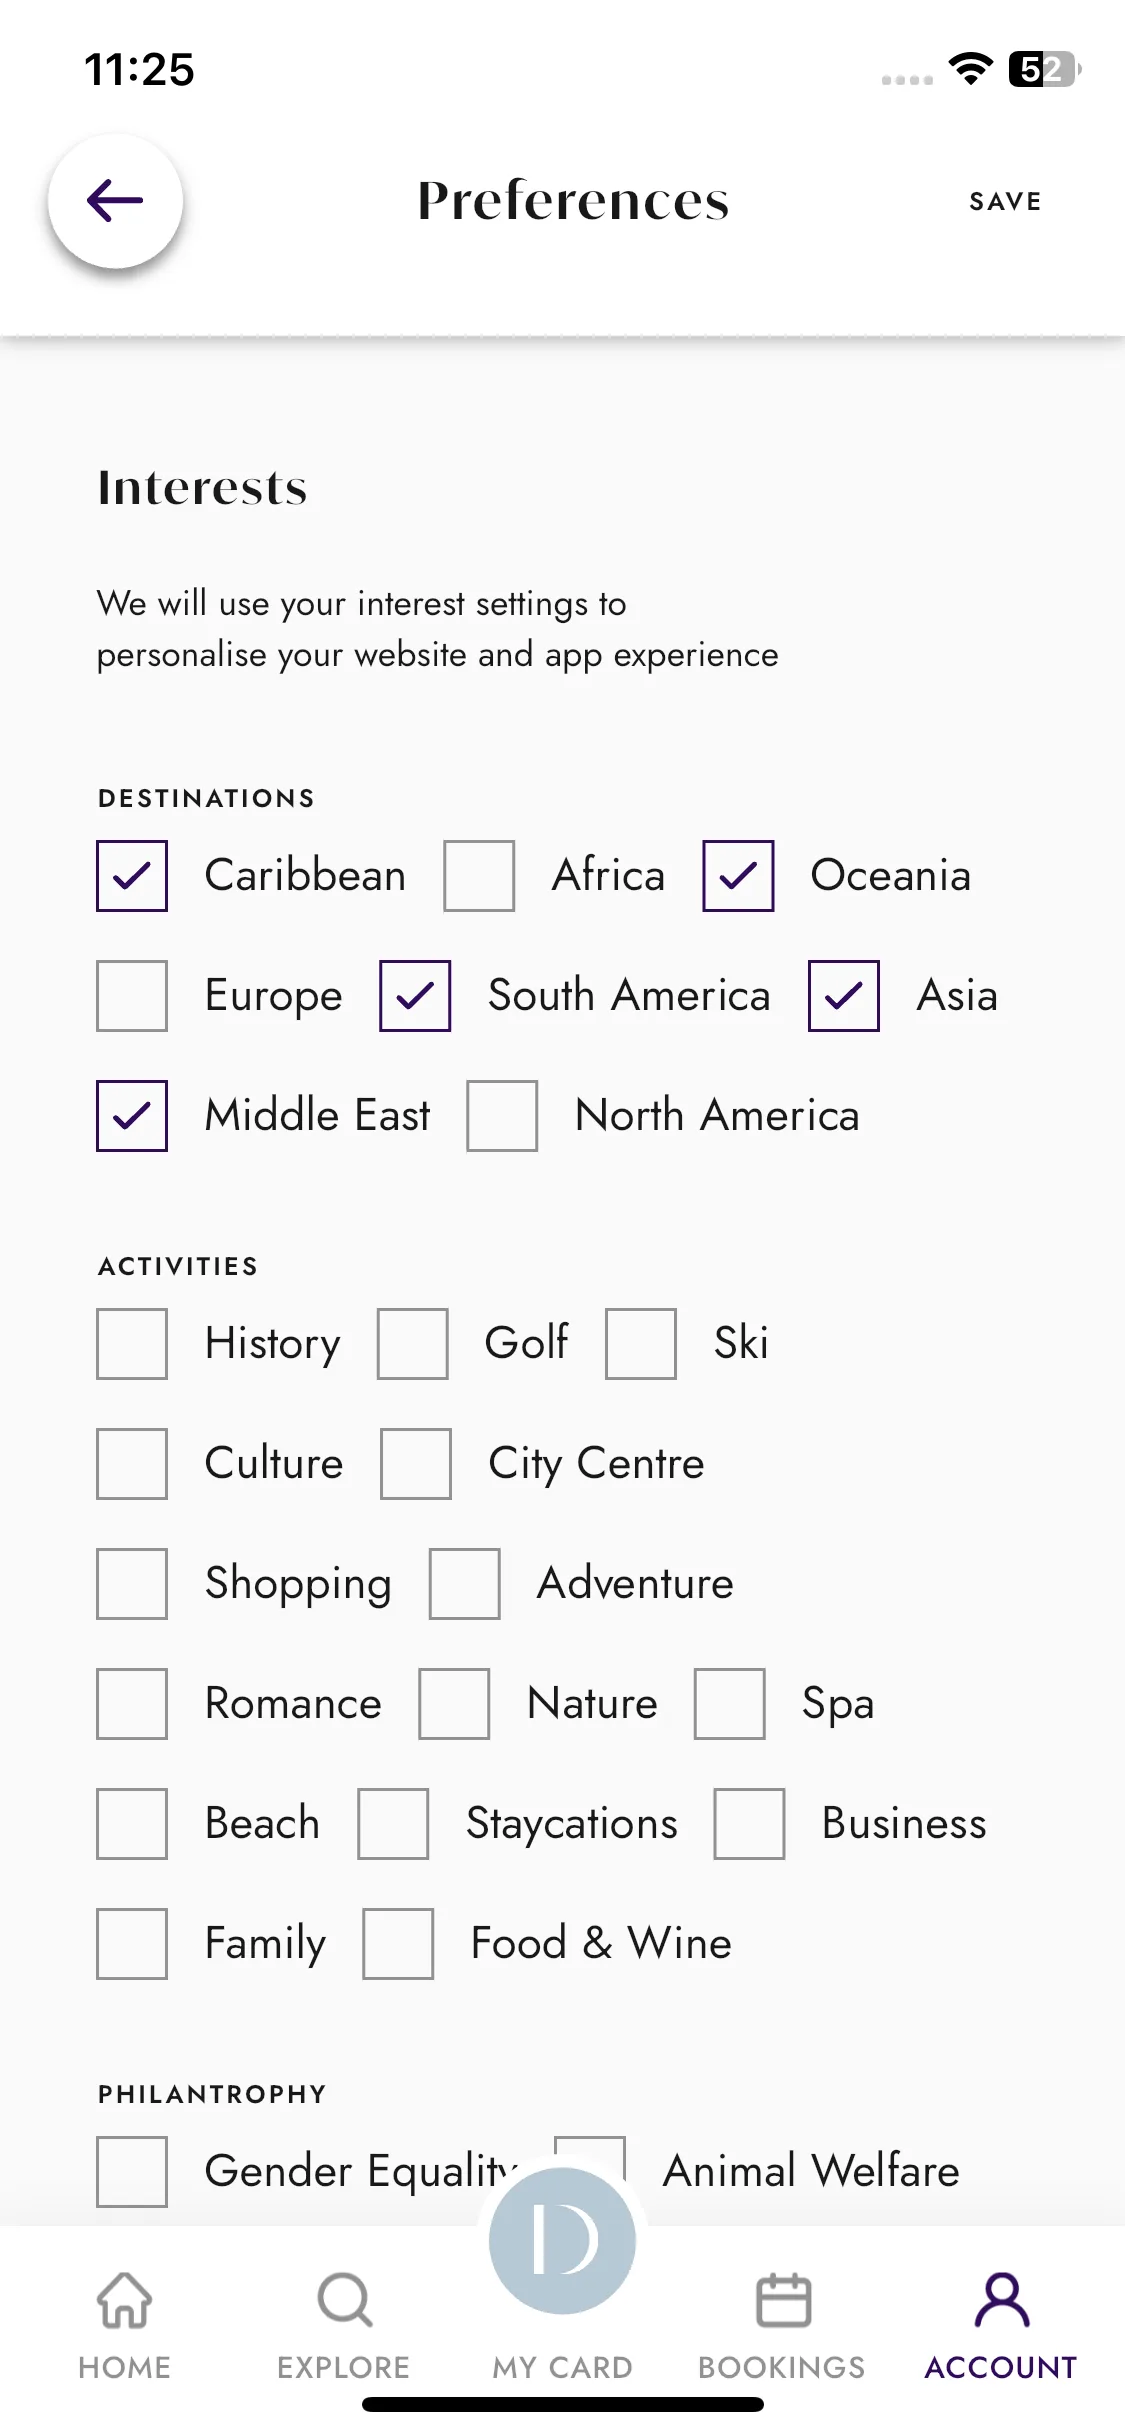This screenshot has height=2436, width=1125.
Task: Open the My Card center icon
Action: (562, 2241)
